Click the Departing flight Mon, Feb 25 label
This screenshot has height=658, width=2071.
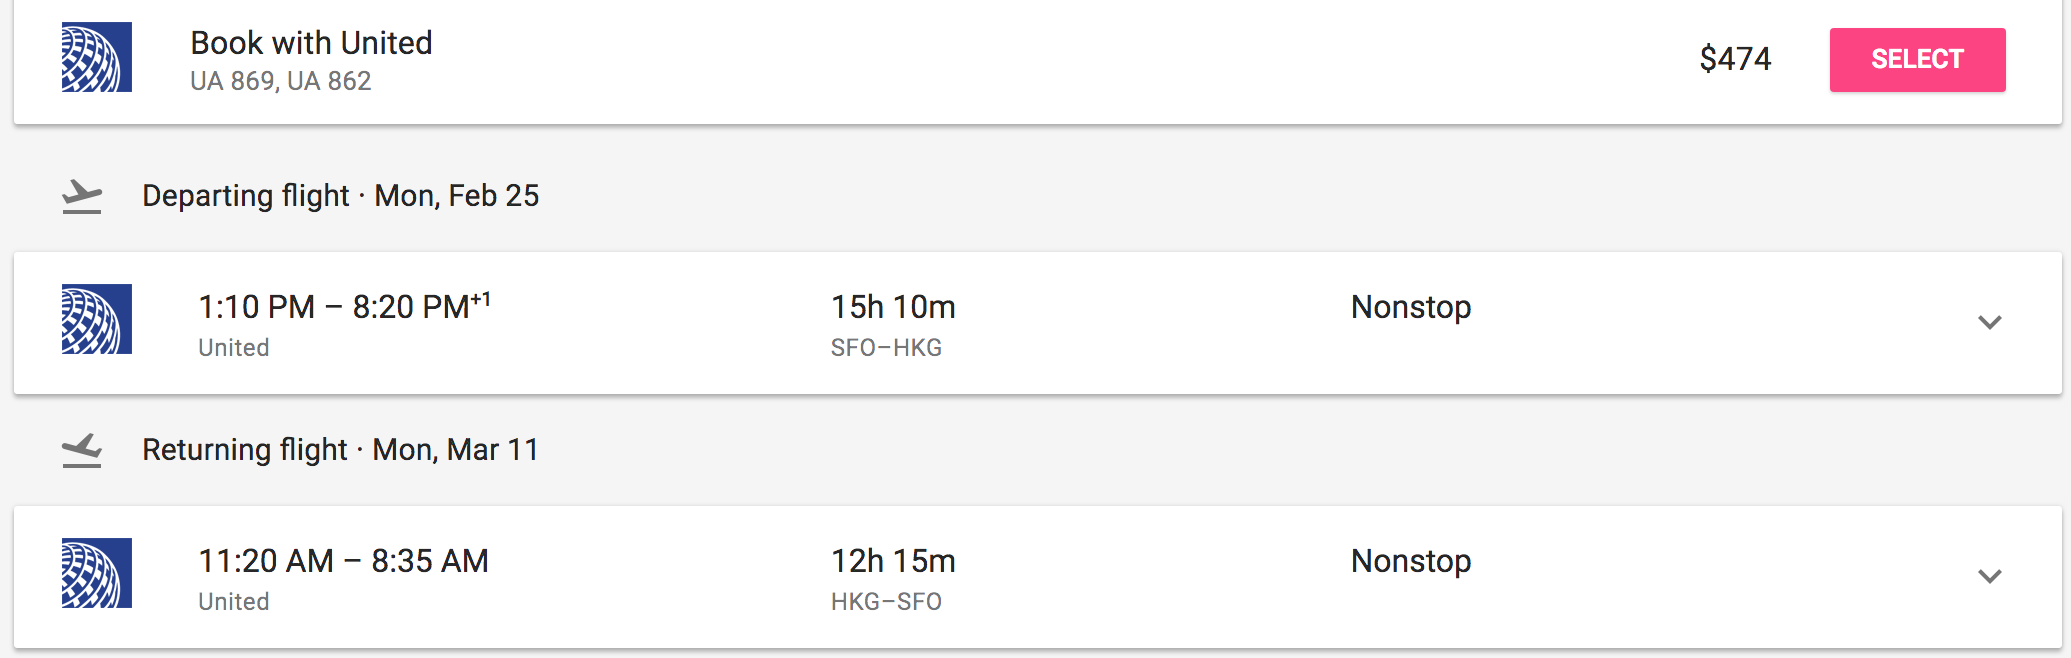[340, 196]
